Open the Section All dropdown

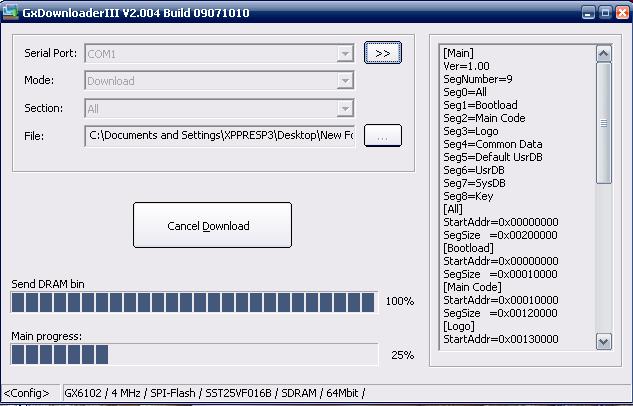pos(345,108)
